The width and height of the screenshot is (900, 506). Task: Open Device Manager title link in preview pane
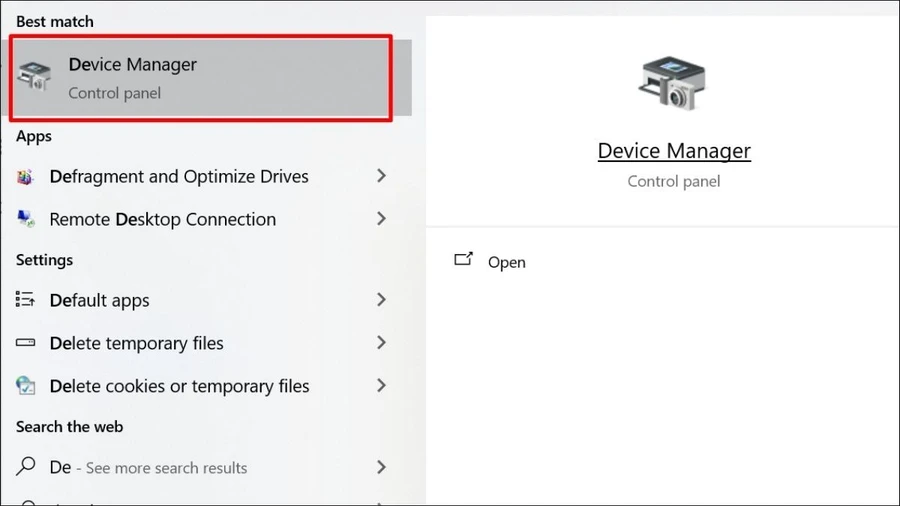point(674,151)
